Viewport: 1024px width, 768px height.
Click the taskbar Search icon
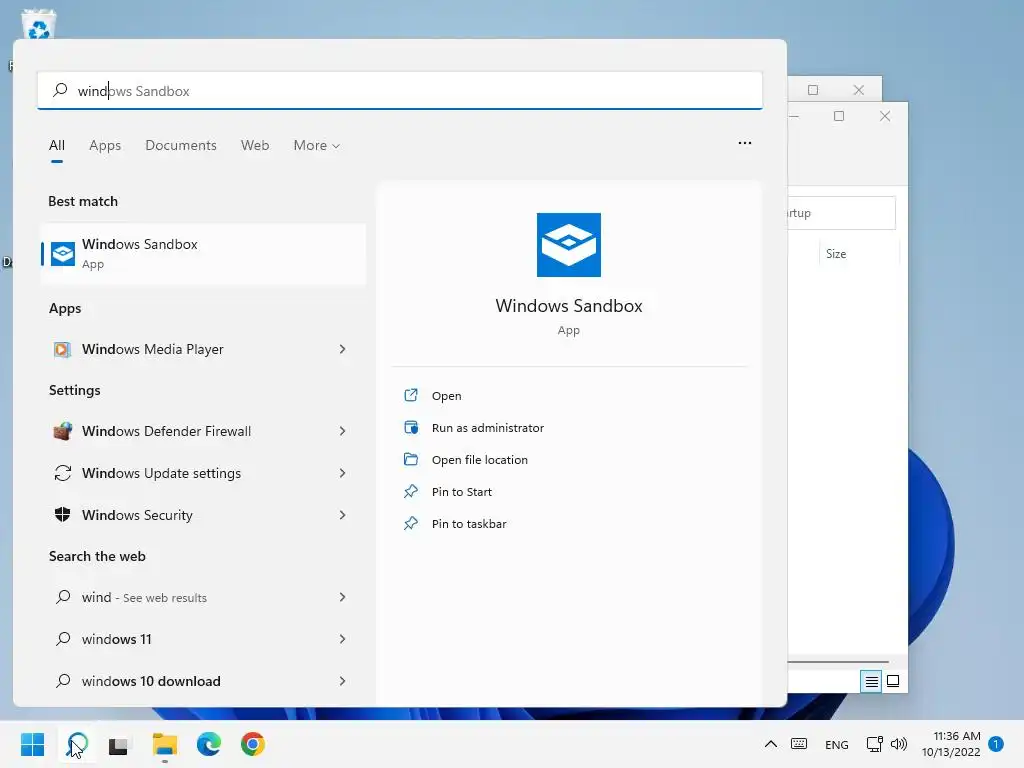[77, 744]
